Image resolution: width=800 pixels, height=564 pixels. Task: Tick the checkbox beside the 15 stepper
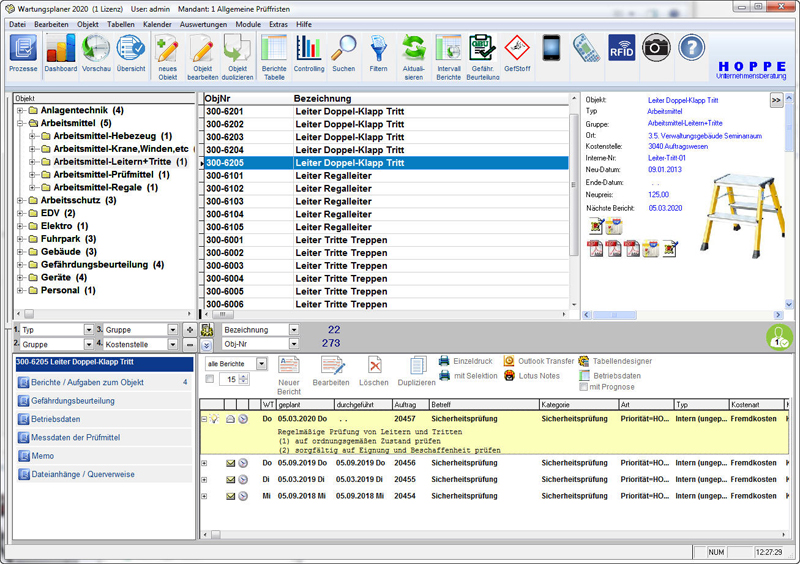click(209, 379)
